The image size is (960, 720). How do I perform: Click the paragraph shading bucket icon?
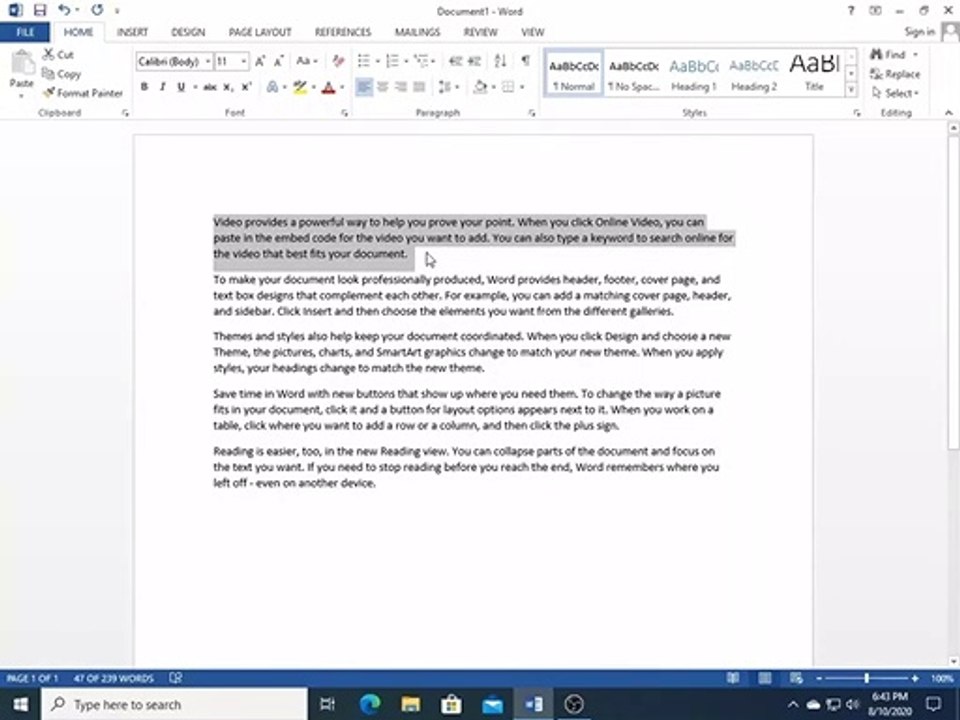tap(481, 87)
